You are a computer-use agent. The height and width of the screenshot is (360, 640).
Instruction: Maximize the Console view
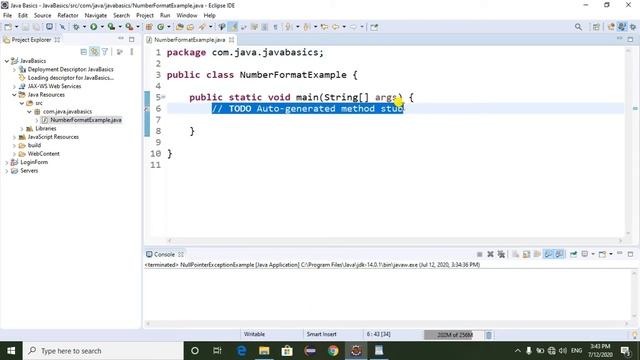[x=630, y=254]
